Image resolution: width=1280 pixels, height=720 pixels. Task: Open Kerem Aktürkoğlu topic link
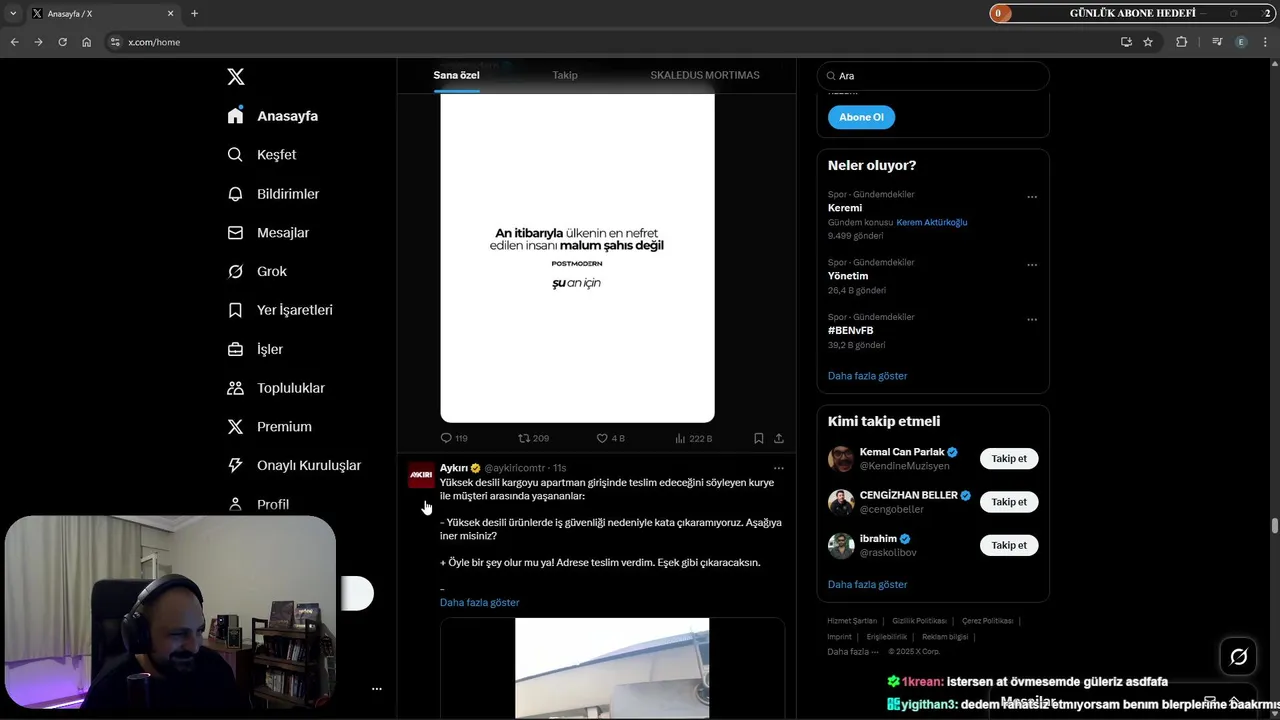(931, 222)
